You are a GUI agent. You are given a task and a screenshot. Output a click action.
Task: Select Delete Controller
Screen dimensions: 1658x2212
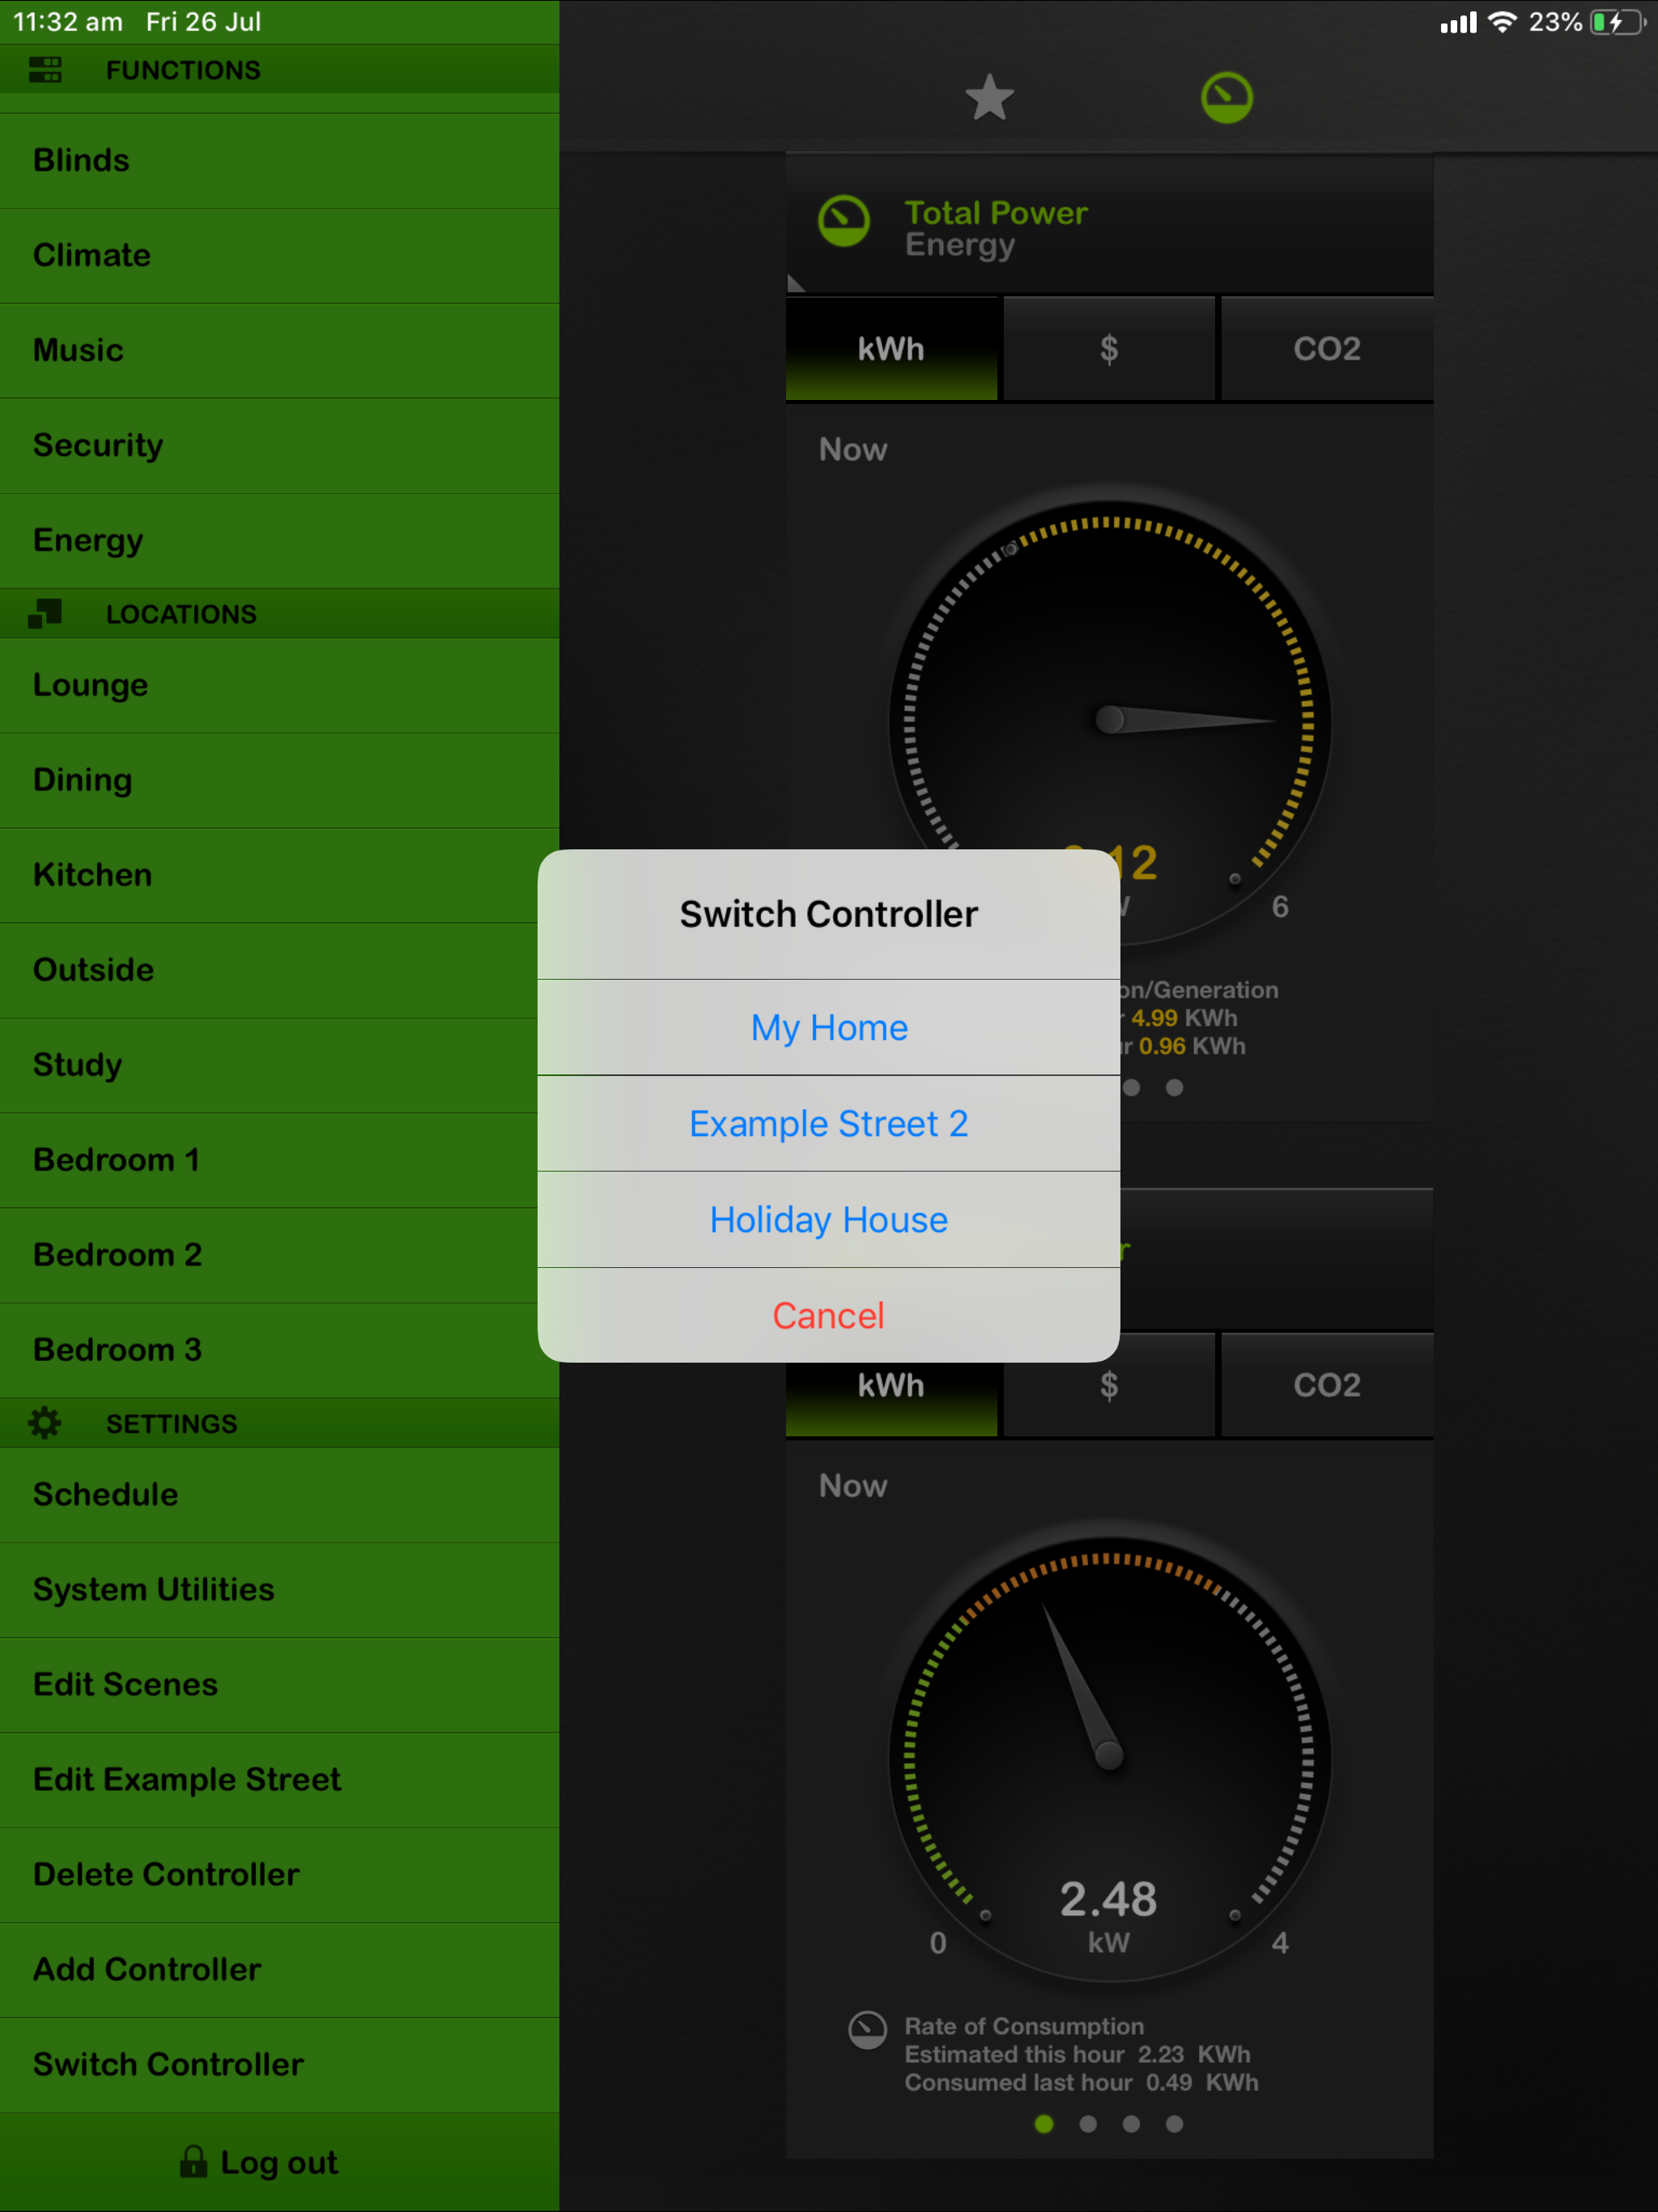(279, 1875)
